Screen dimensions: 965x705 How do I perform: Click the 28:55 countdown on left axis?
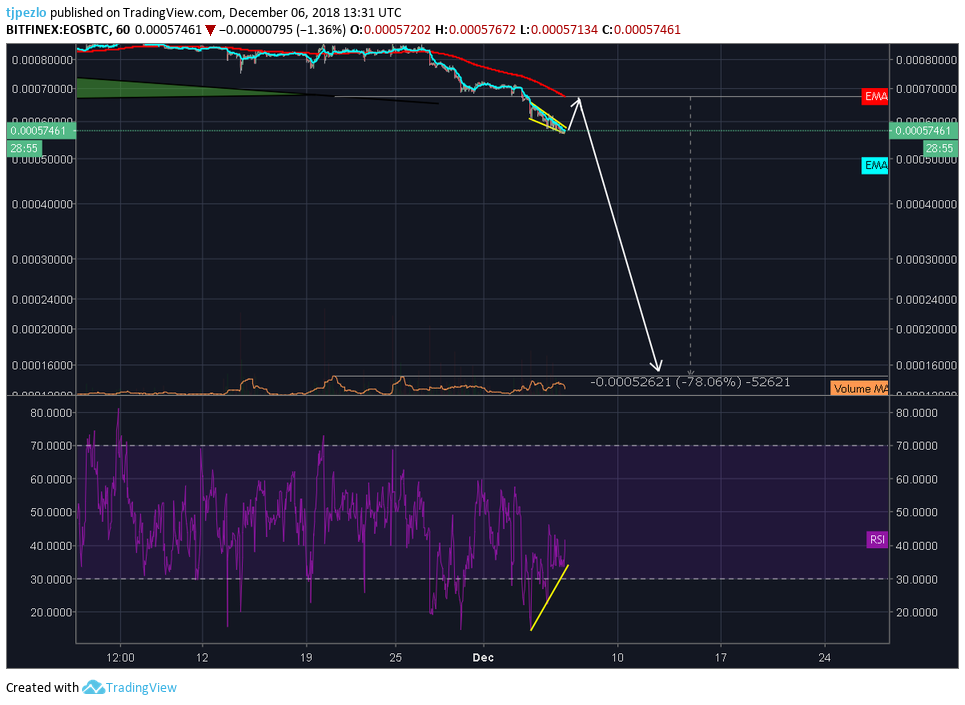[24, 148]
